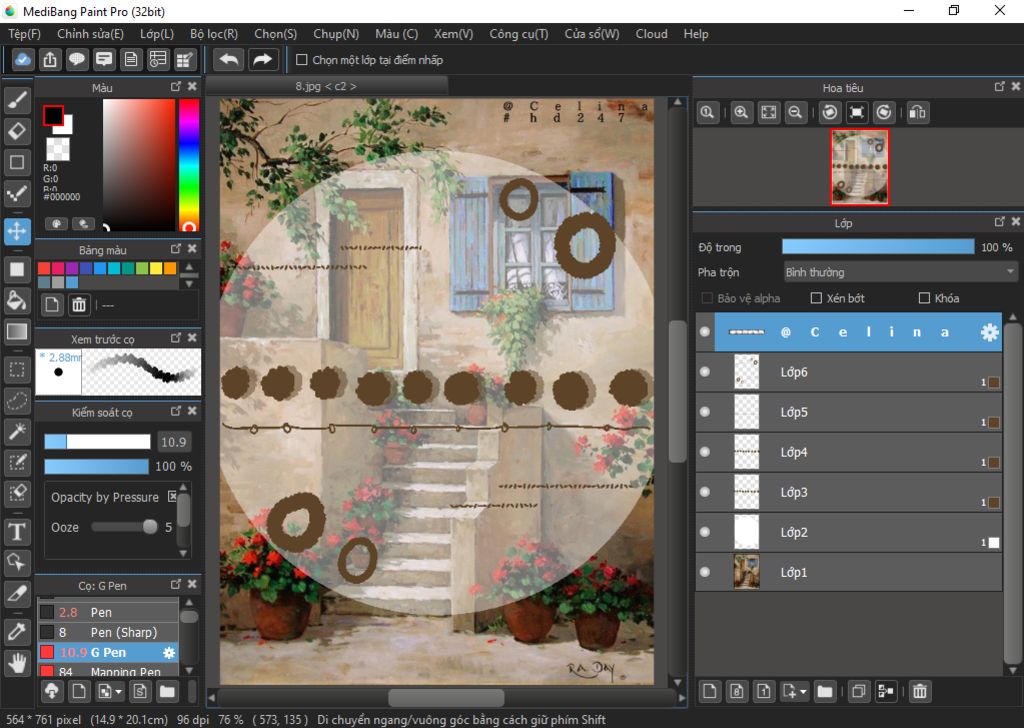Pop out the 'Cọ: G Pen' brush panel

pos(176,584)
